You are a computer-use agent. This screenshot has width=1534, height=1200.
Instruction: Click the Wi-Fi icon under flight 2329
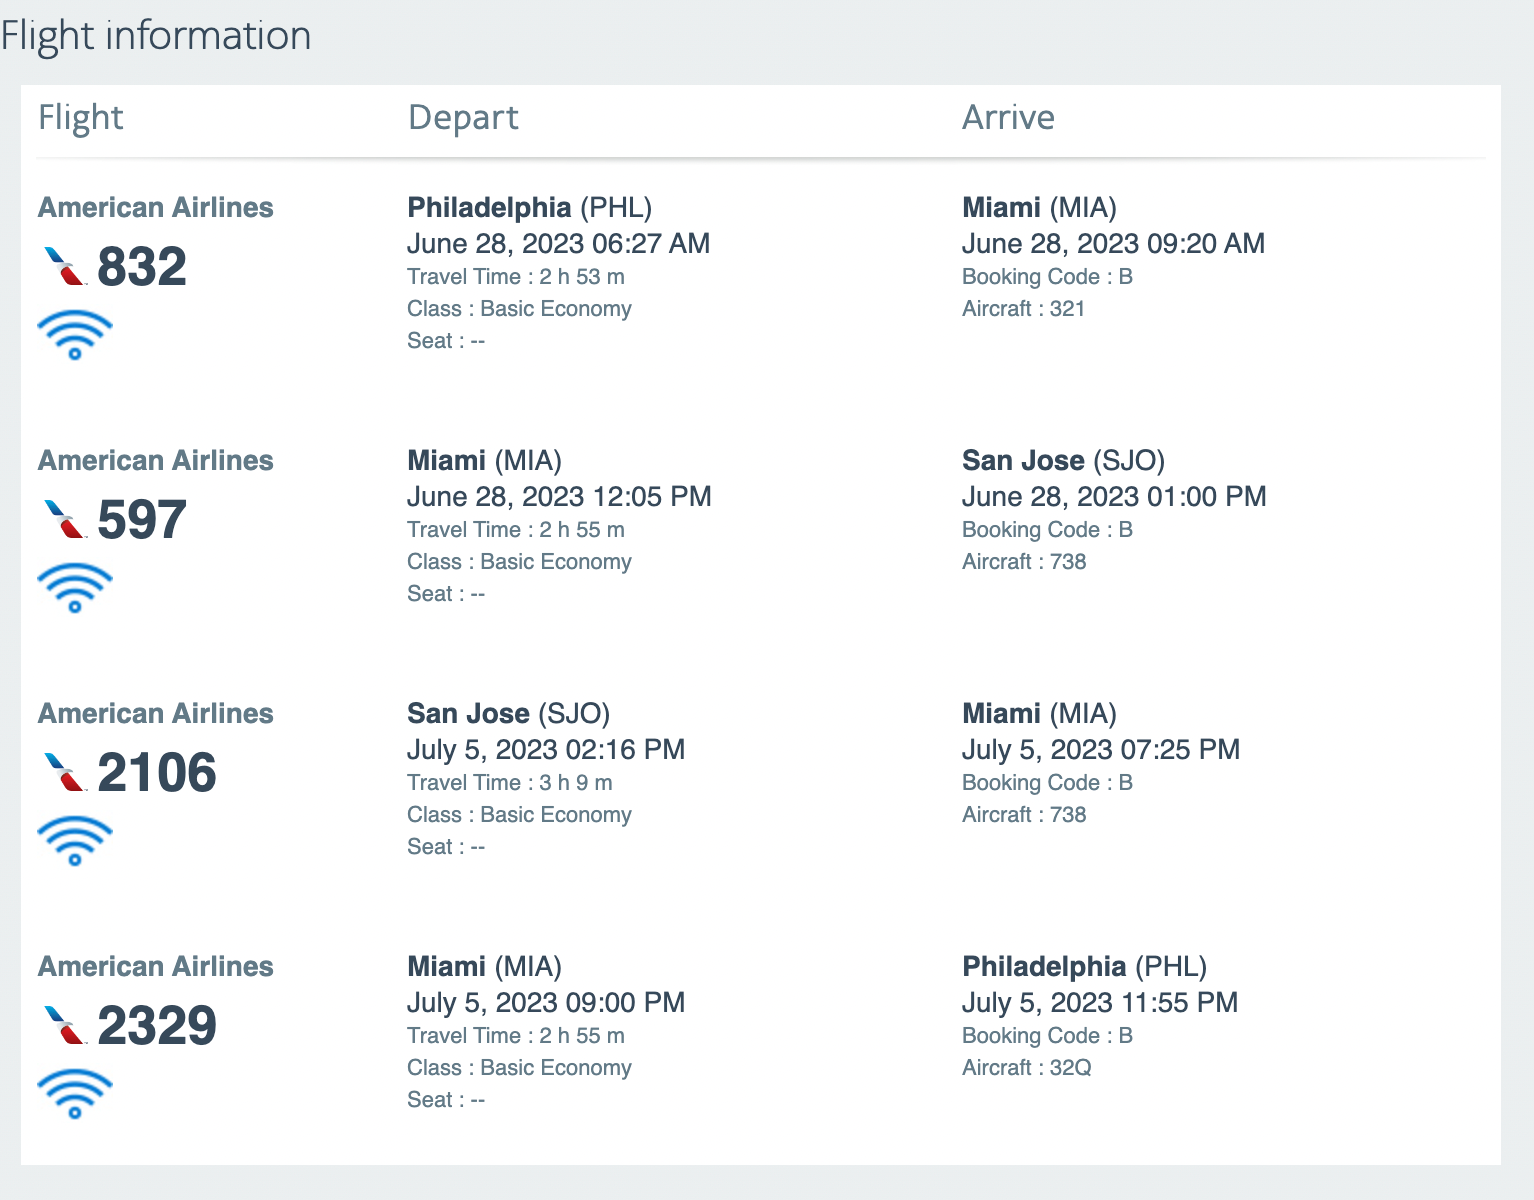(x=75, y=1094)
